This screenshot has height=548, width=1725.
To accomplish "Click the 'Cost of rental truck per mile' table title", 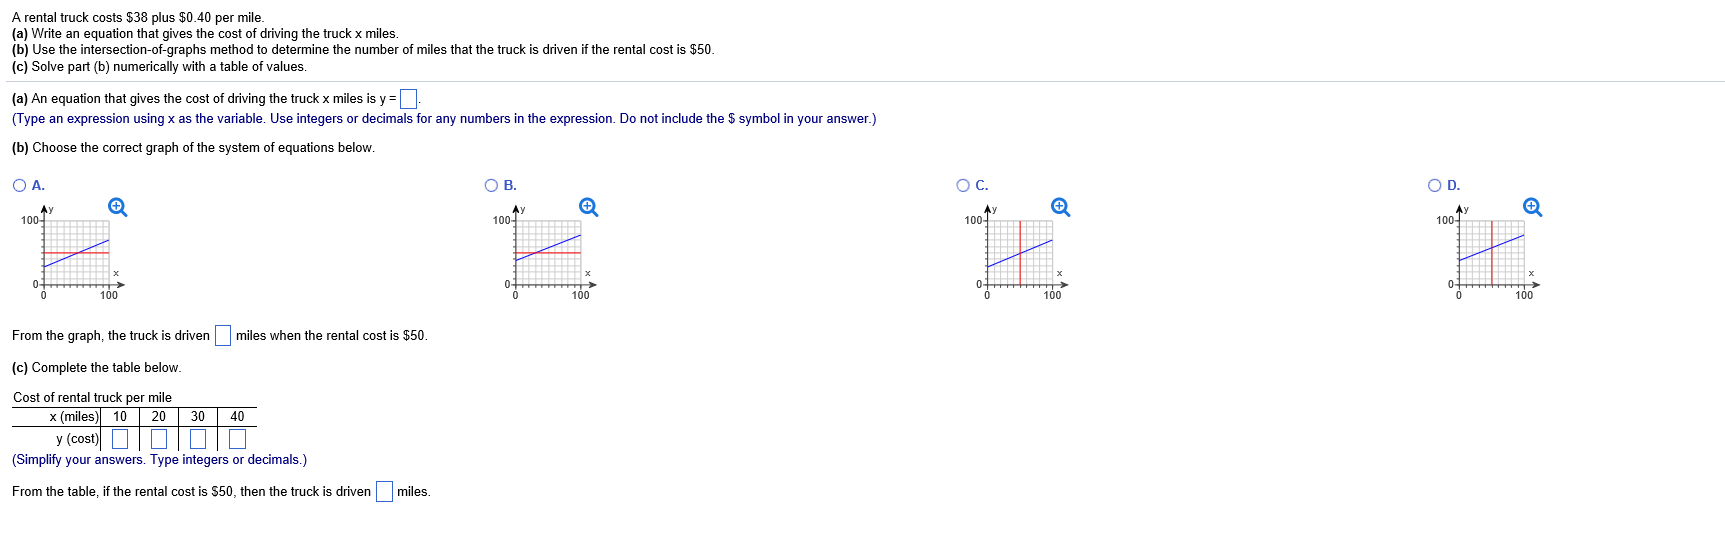I will coord(92,398).
